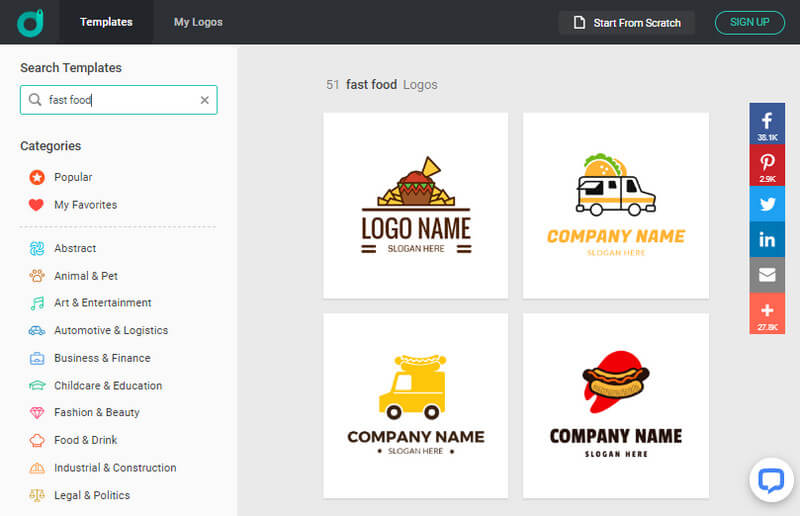Open the Templates tab
800x516 pixels.
(106, 22)
